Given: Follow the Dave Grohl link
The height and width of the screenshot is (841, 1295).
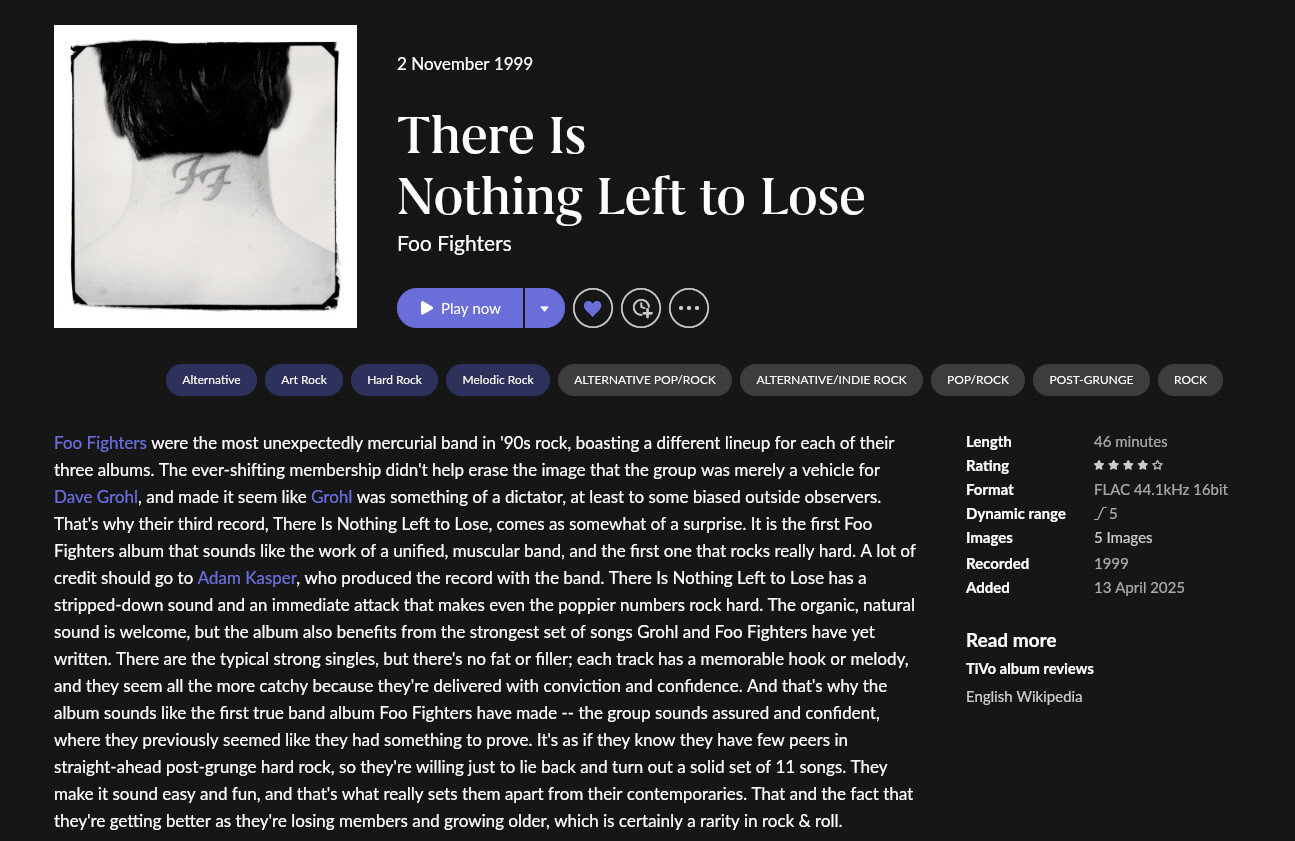Looking at the screenshot, I should point(96,496).
